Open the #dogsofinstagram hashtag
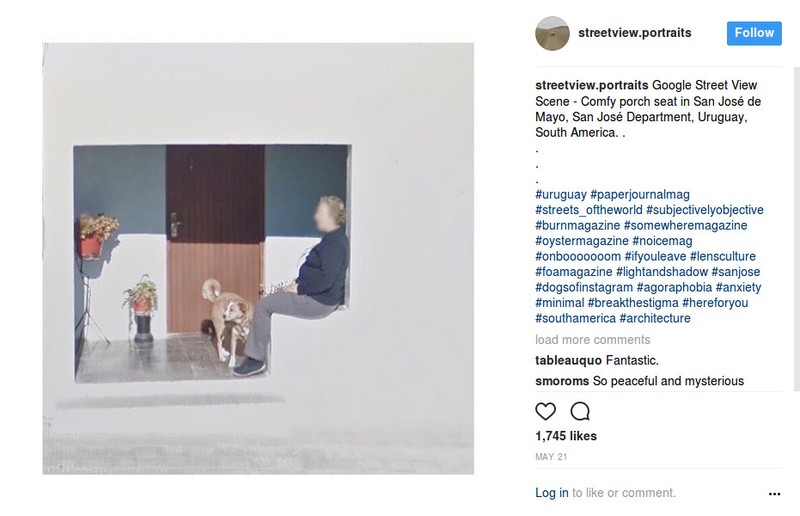The width and height of the screenshot is (800, 516). [584, 287]
